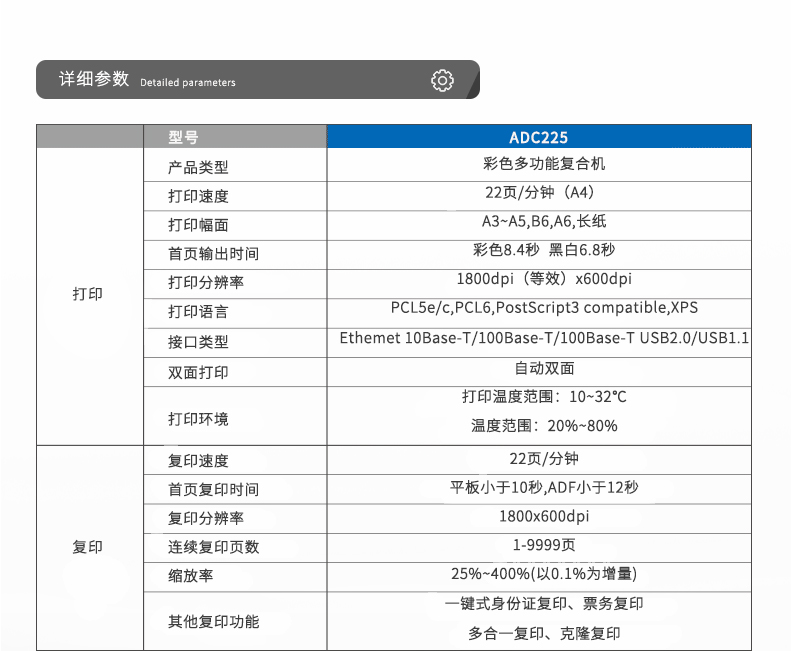Select the 打印幅面 row label

[198, 225]
